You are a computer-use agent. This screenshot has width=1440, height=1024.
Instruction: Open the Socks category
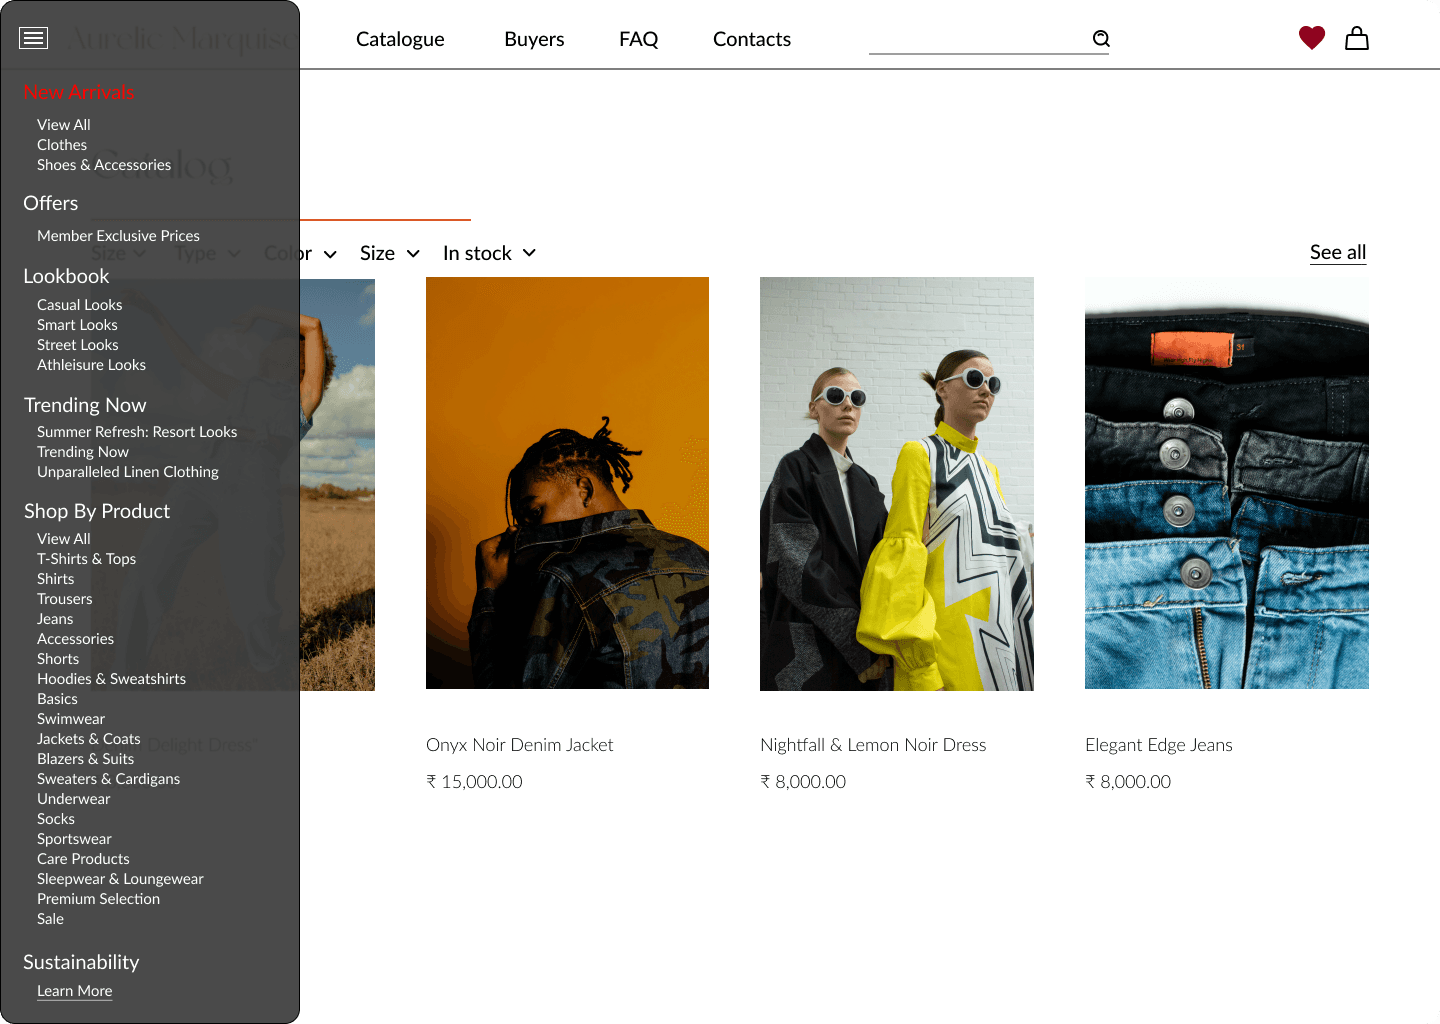pos(56,819)
